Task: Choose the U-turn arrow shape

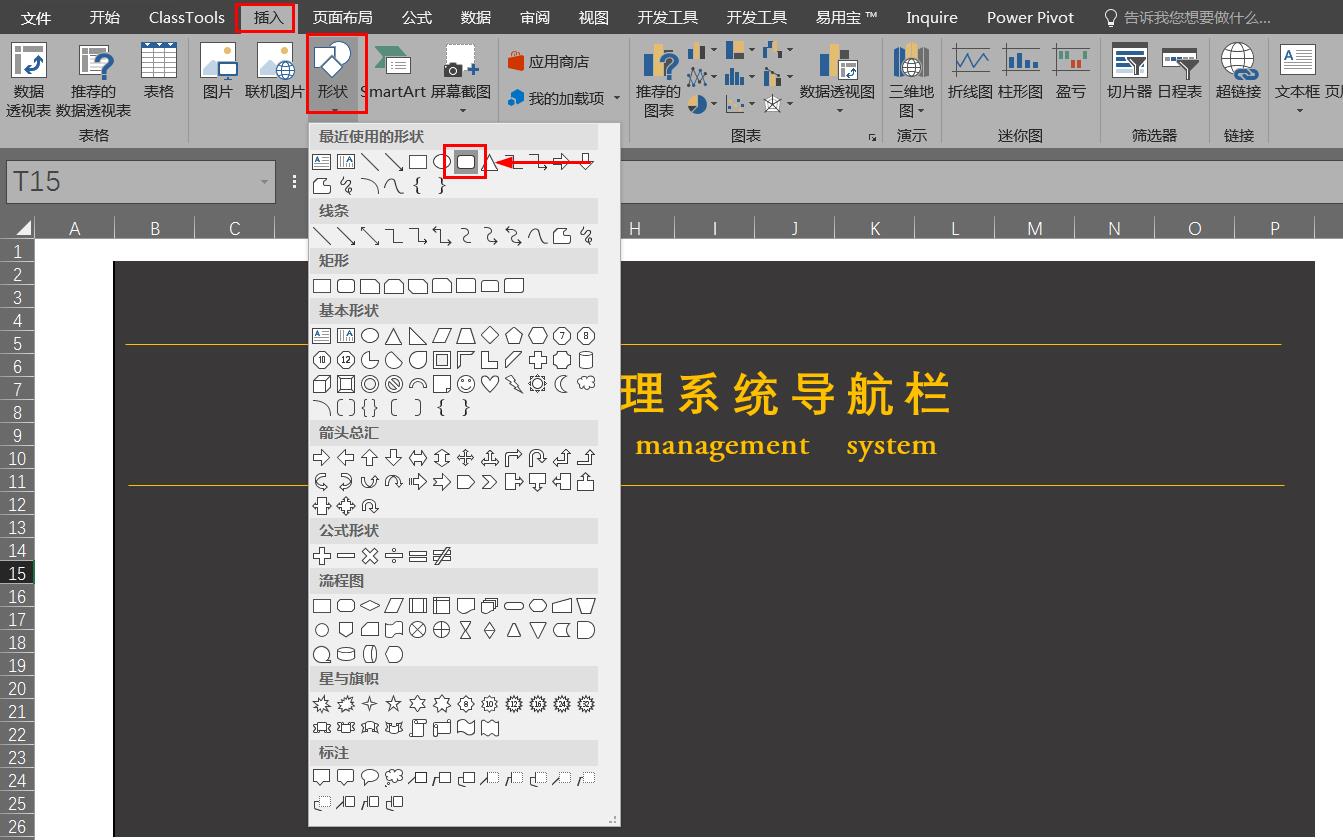Action: tap(538, 458)
